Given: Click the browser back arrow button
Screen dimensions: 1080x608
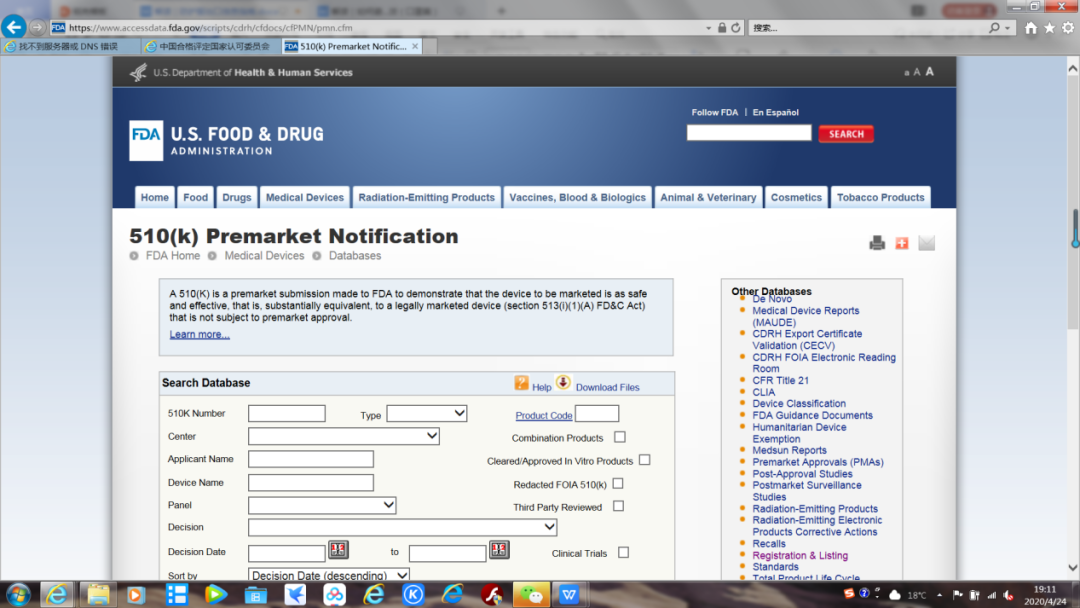Looking at the screenshot, I should tap(14, 28).
